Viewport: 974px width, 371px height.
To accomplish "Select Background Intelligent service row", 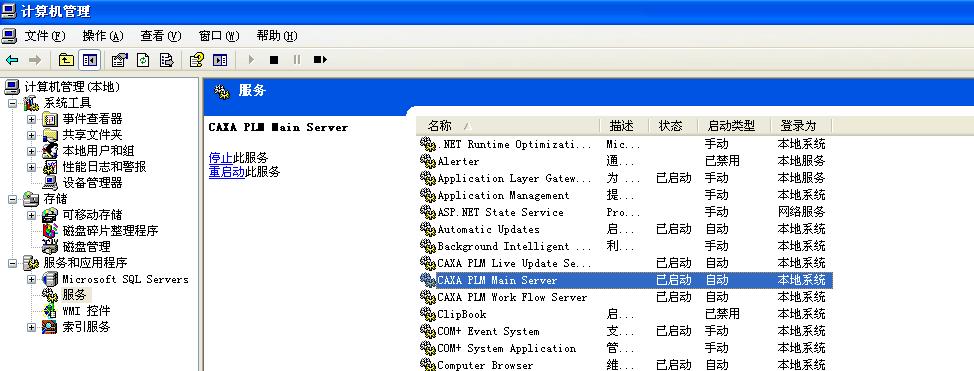I will [624, 246].
